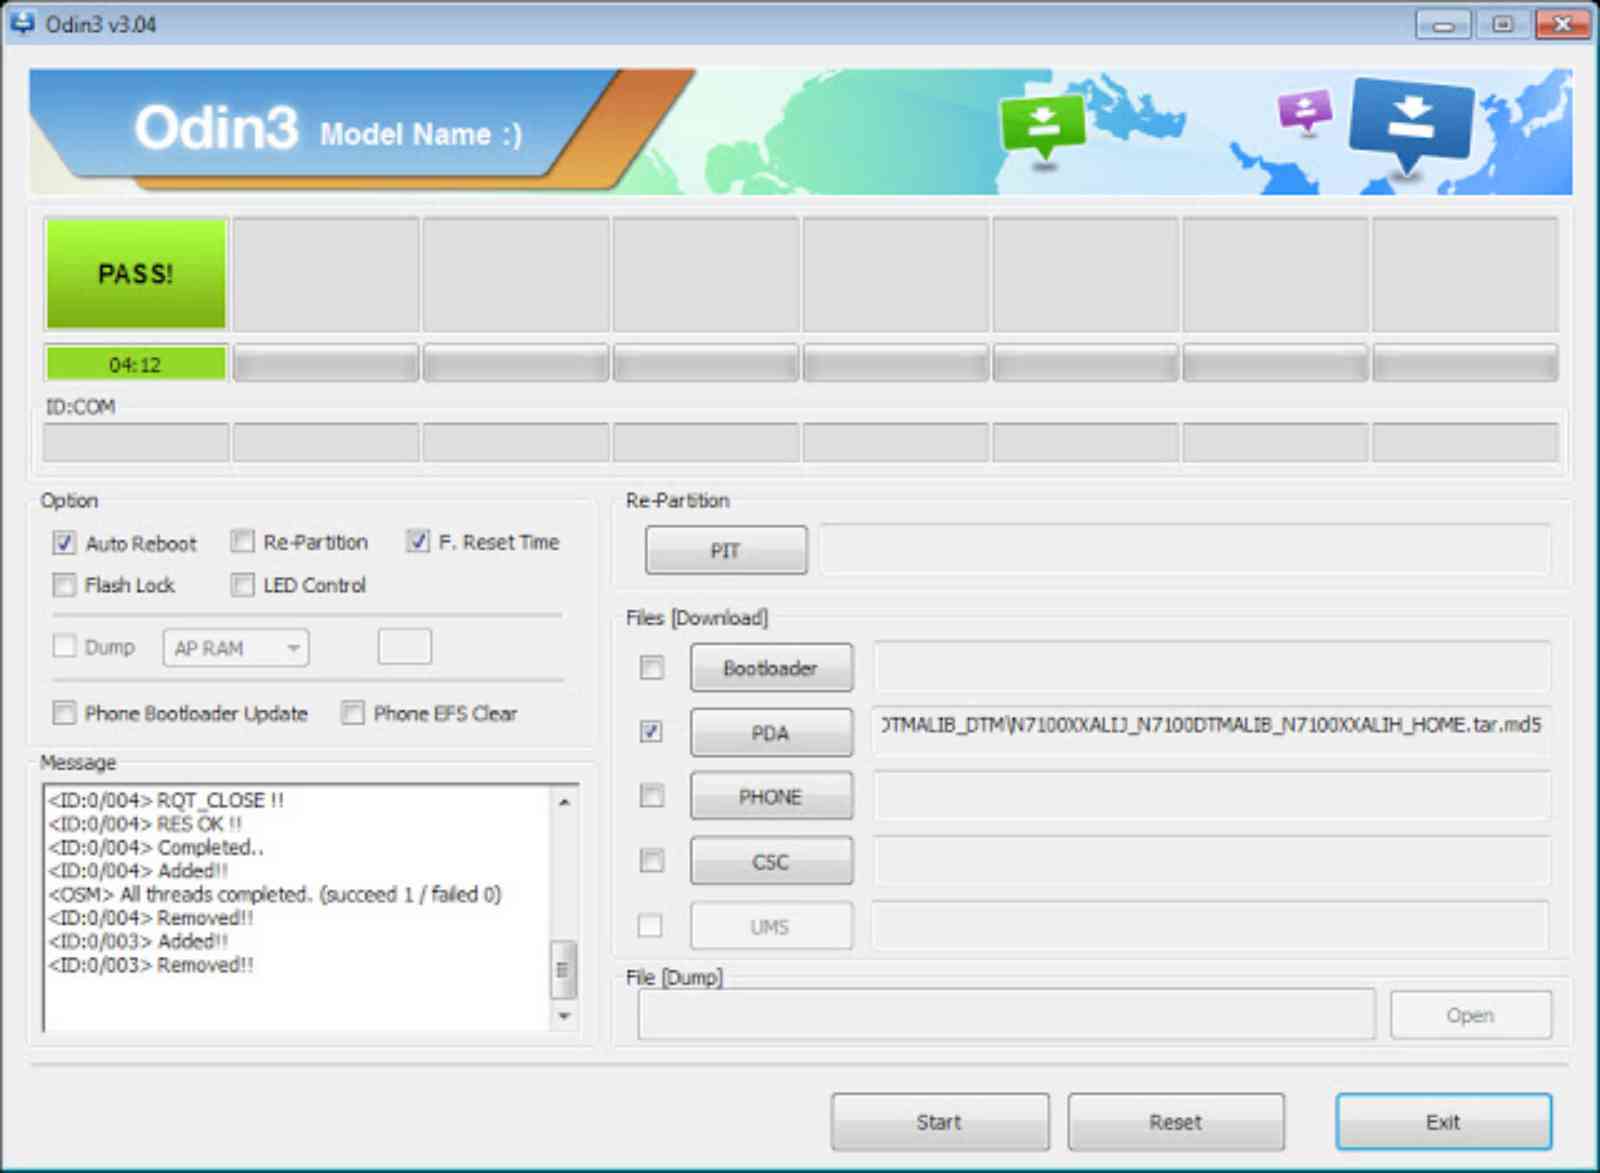
Task: Click the CSC file path field
Action: (1211, 861)
